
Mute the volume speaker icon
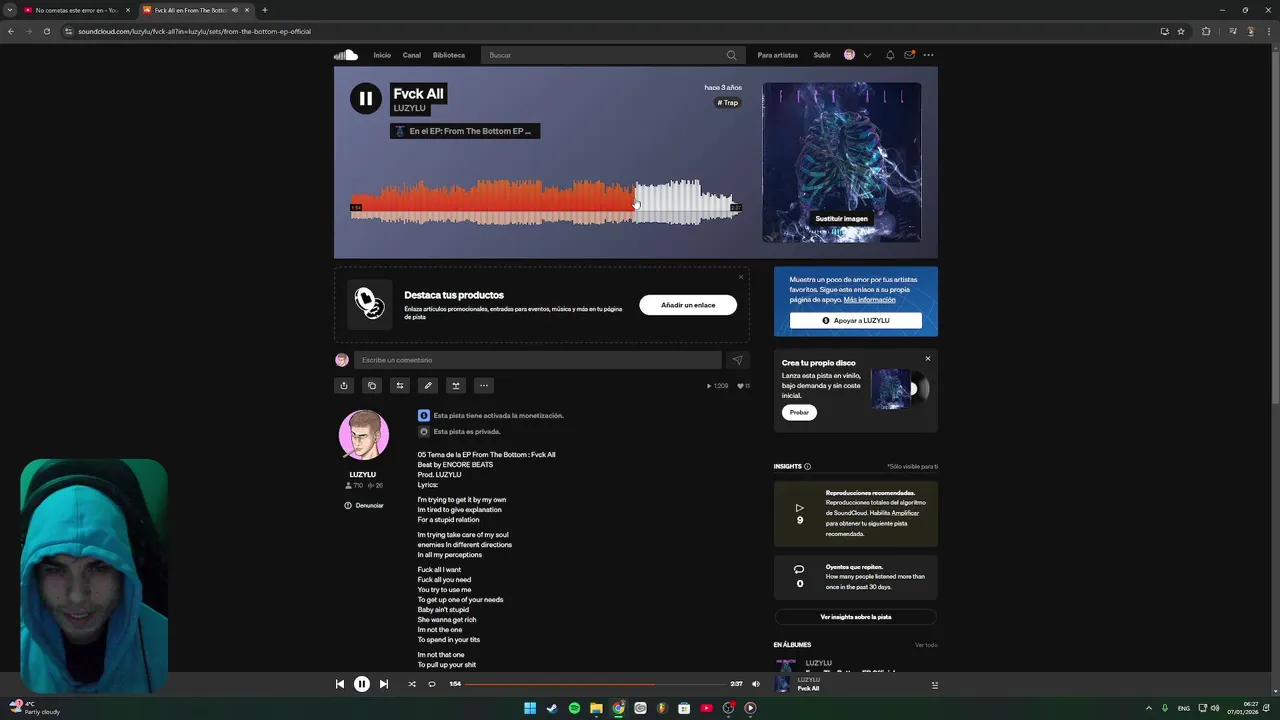(x=756, y=684)
